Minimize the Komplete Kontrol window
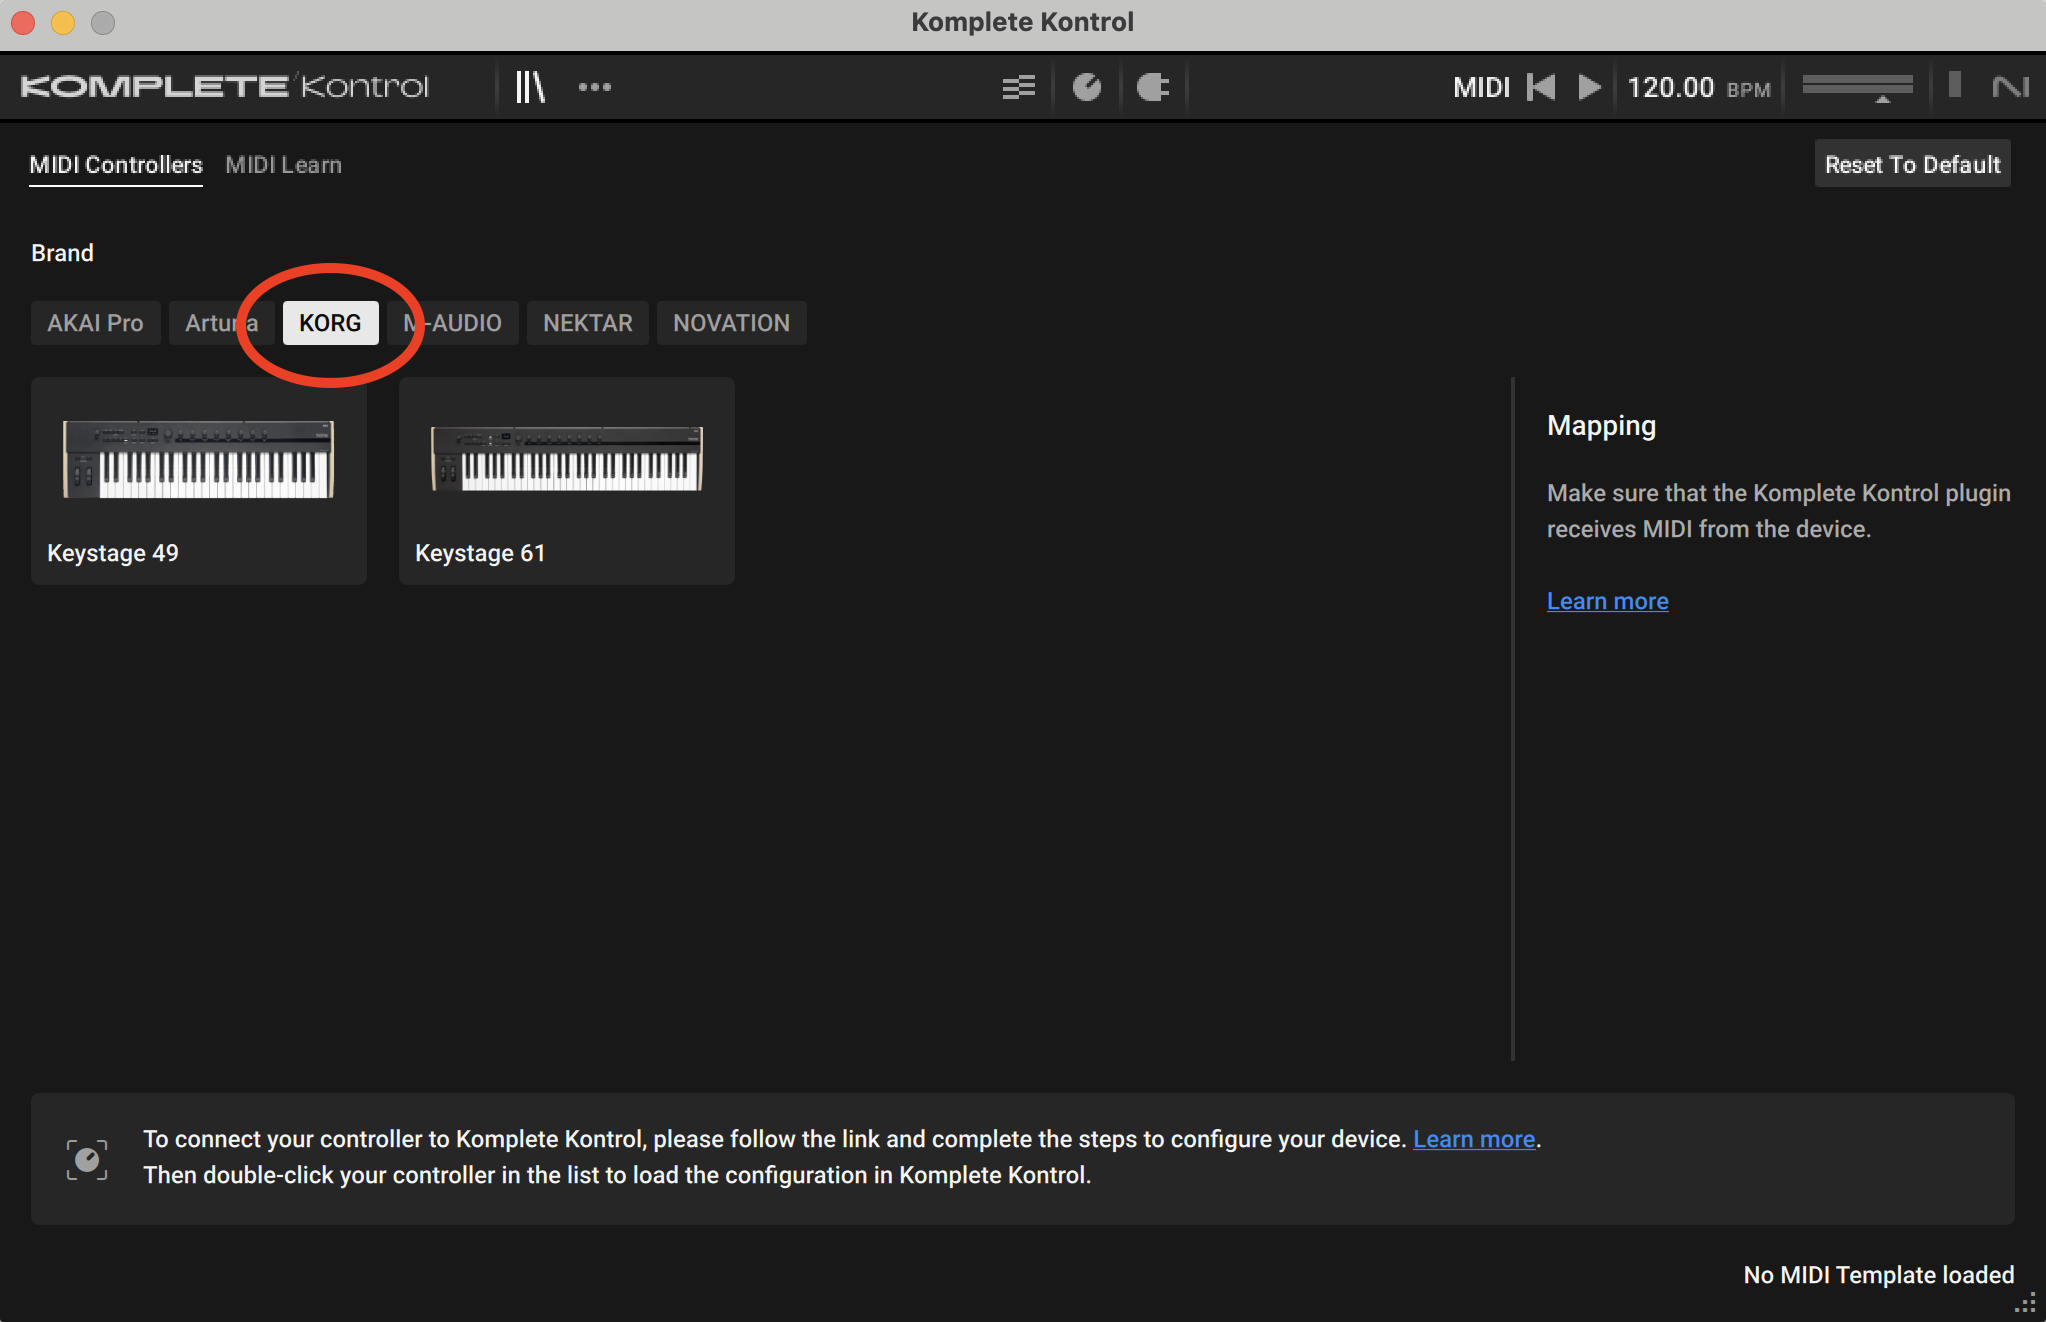The width and height of the screenshot is (2046, 1322). [x=63, y=22]
